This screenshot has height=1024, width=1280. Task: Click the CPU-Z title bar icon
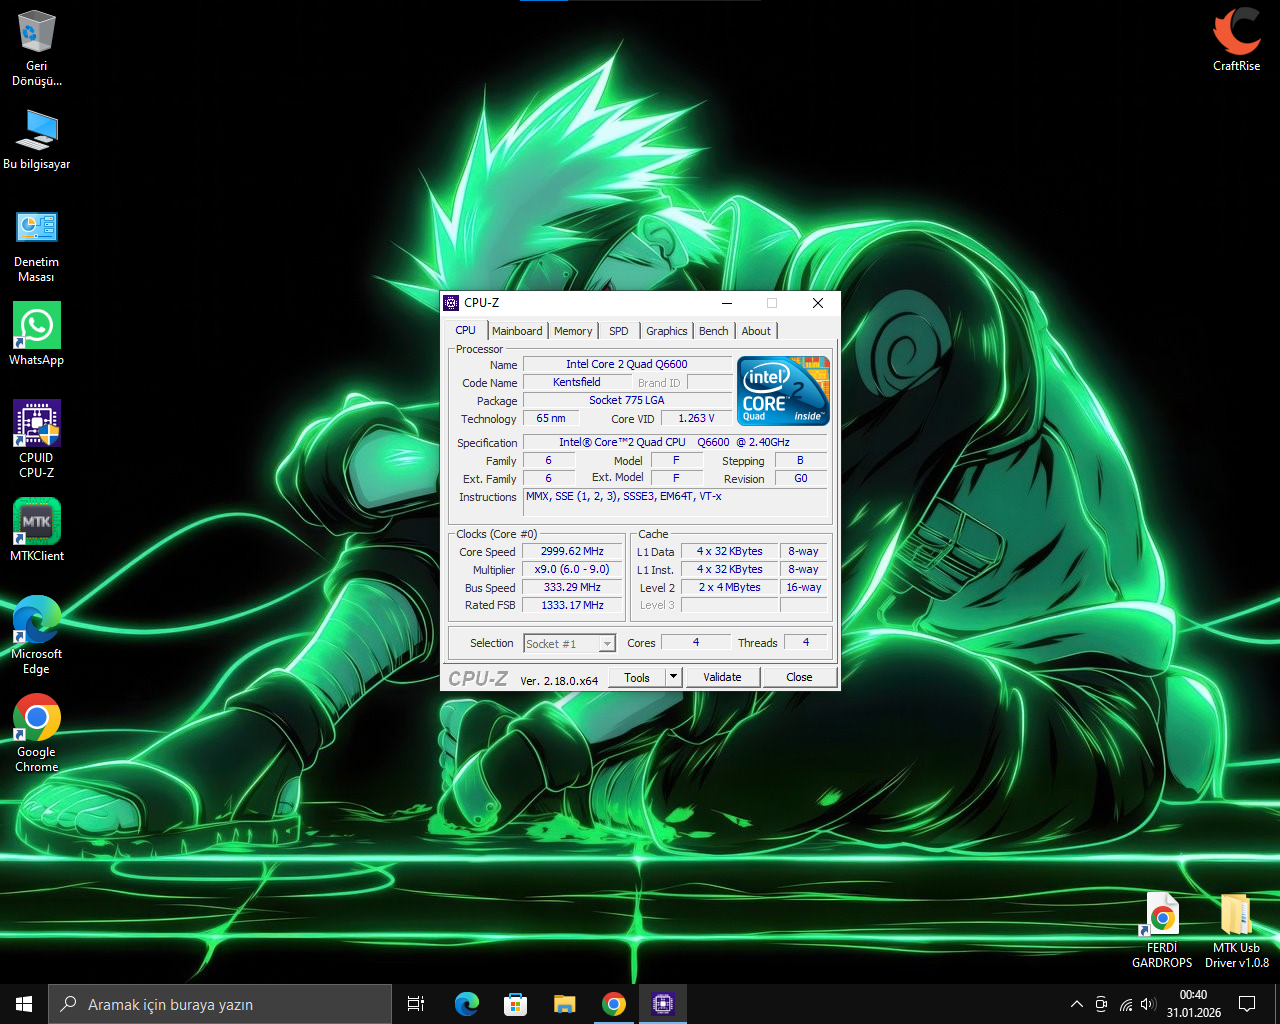451,303
